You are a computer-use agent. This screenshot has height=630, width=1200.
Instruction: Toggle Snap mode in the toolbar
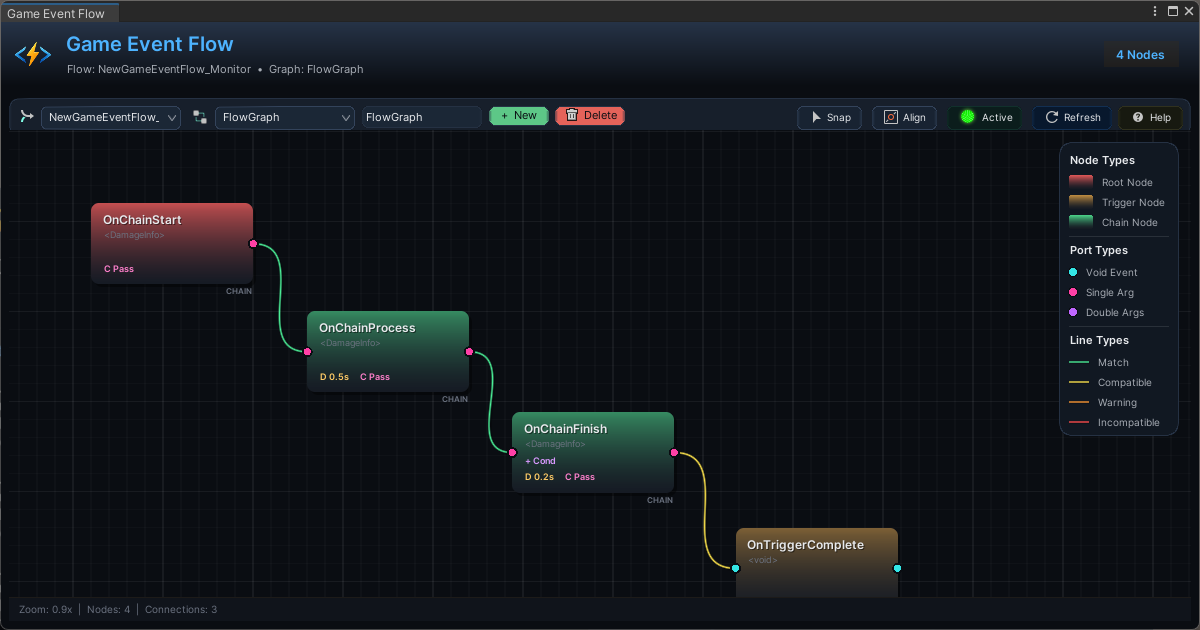tap(829, 117)
